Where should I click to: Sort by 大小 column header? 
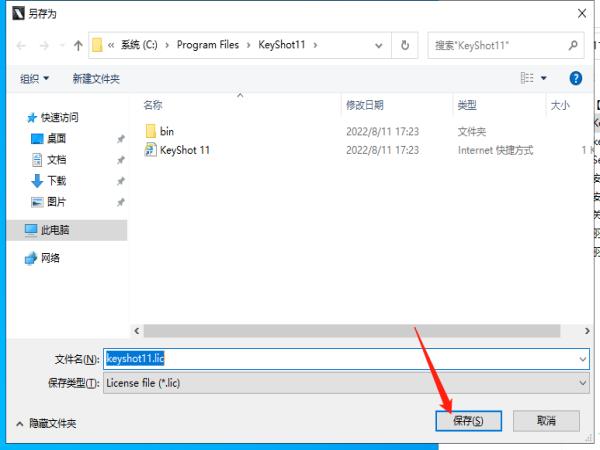[x=560, y=105]
